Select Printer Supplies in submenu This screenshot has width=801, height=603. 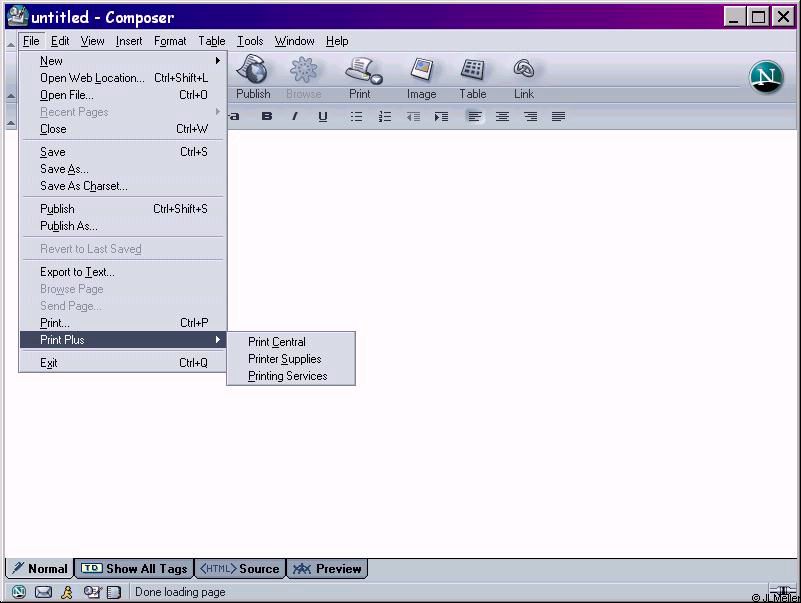[x=291, y=359]
